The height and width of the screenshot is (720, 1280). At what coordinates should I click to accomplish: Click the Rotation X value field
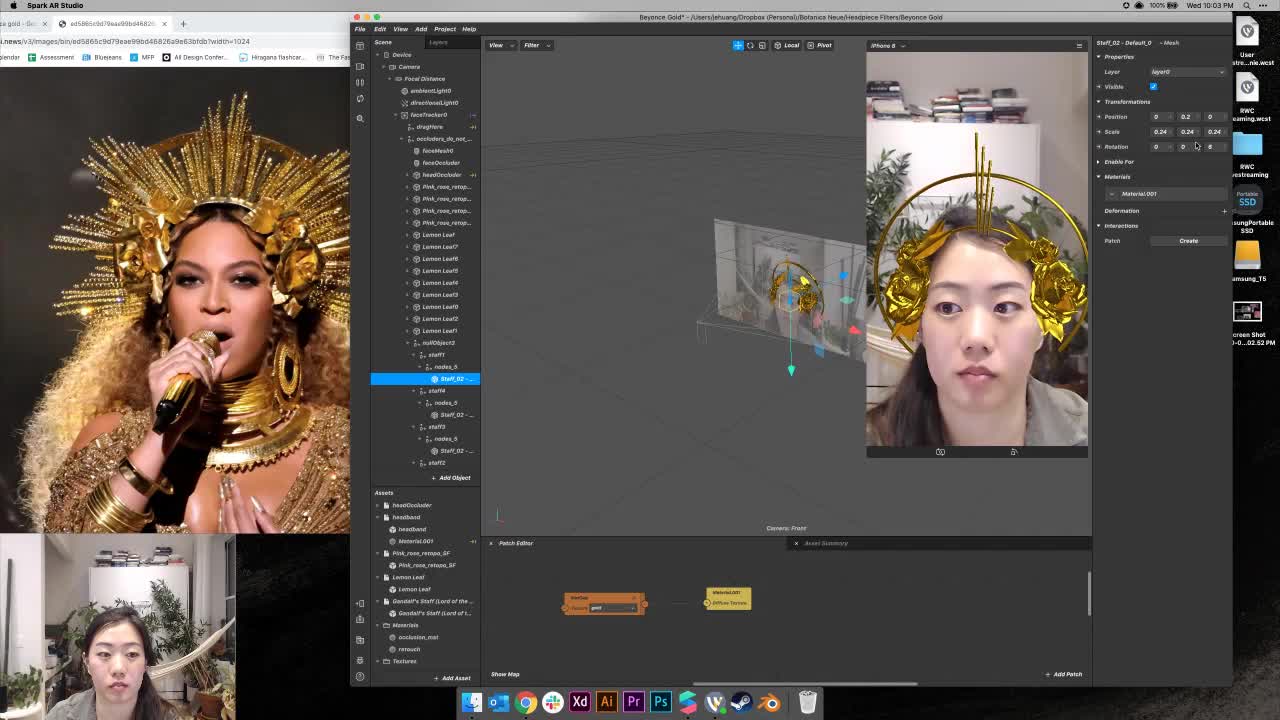(1160, 147)
